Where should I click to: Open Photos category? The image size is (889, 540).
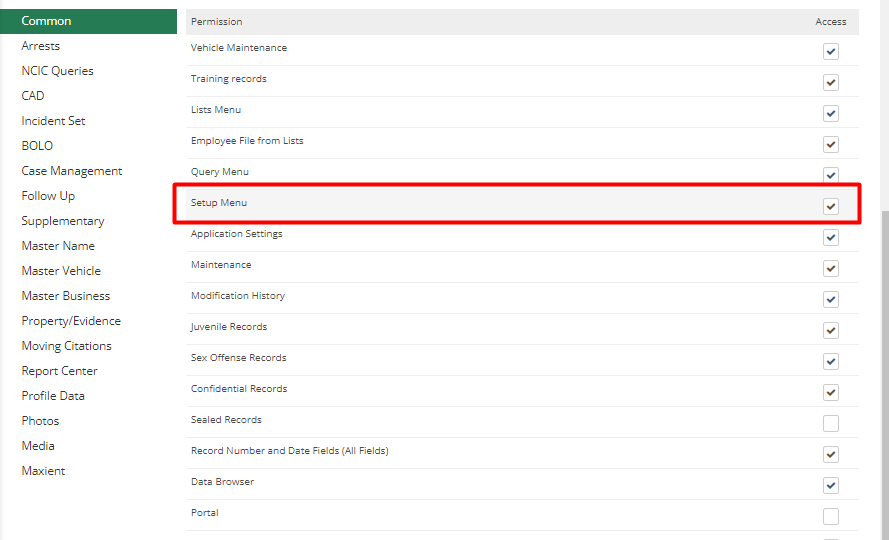[x=40, y=420]
